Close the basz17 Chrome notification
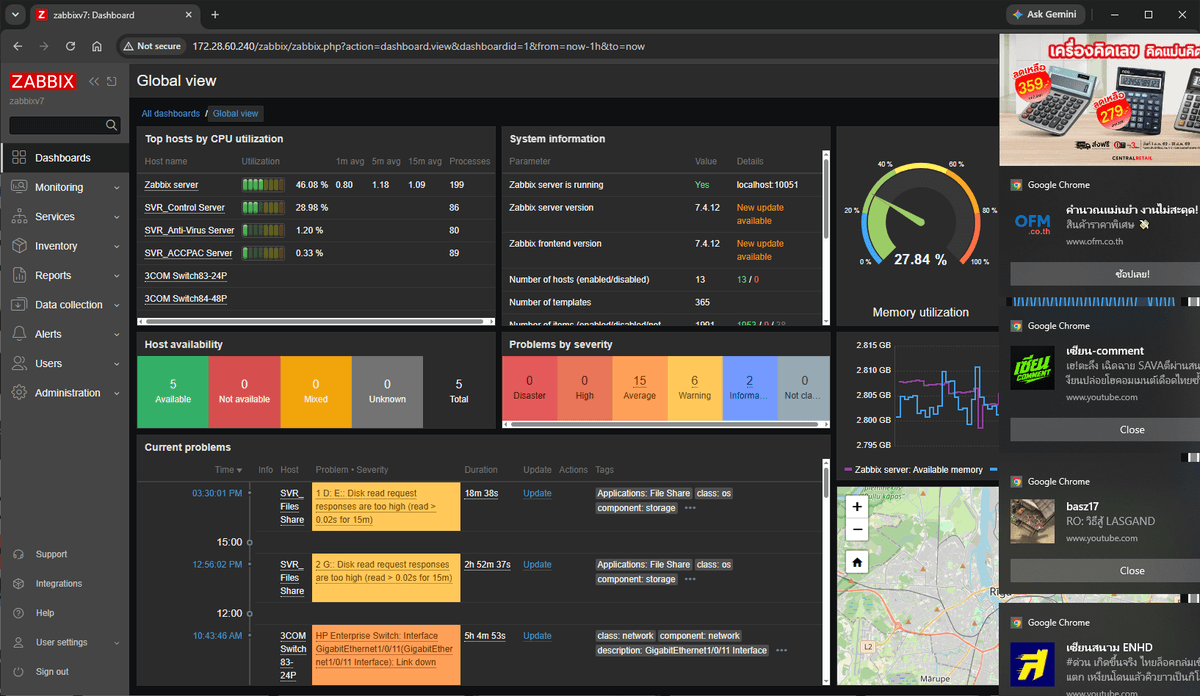1200x696 pixels. click(x=1132, y=571)
